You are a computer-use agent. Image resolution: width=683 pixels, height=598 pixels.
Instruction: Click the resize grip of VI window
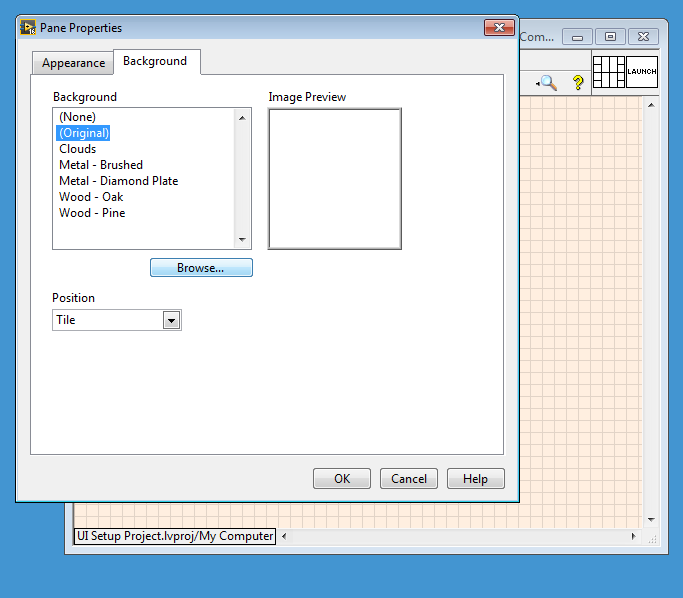[652, 539]
